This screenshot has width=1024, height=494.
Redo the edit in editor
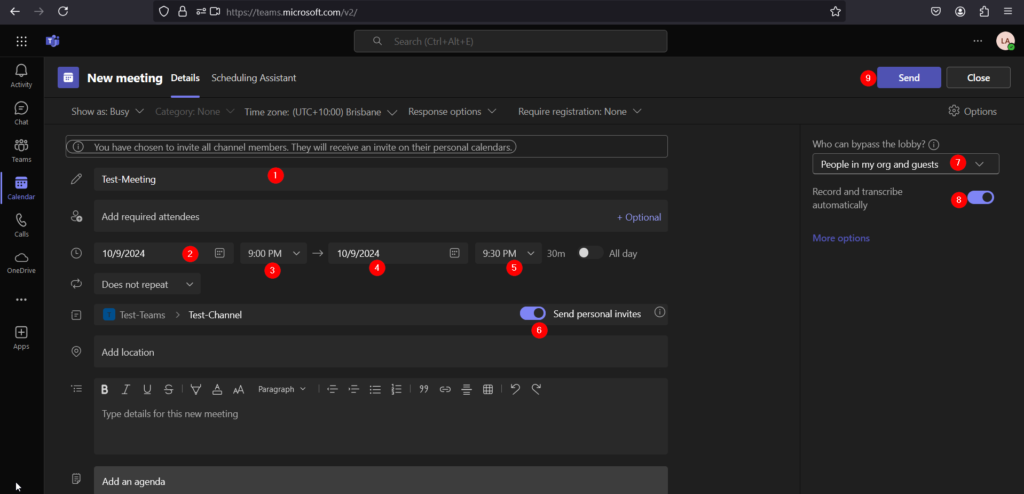tap(536, 389)
